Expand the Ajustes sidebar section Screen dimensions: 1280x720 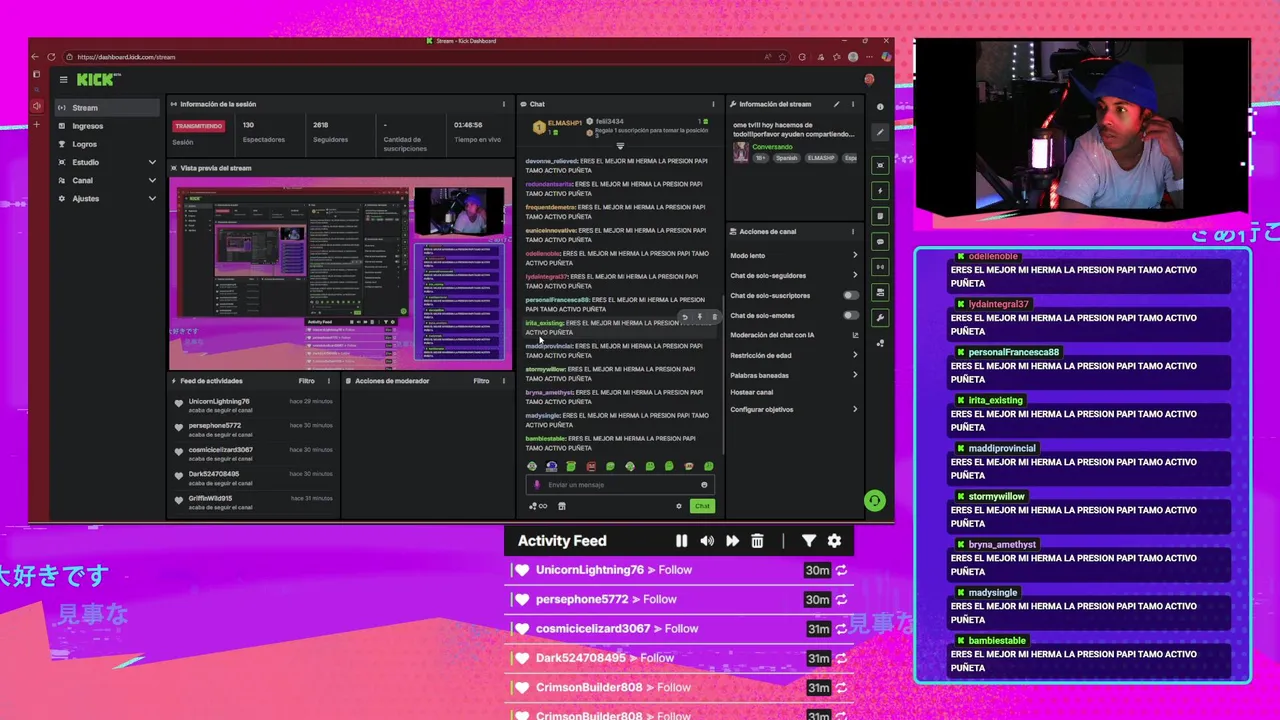pos(107,198)
